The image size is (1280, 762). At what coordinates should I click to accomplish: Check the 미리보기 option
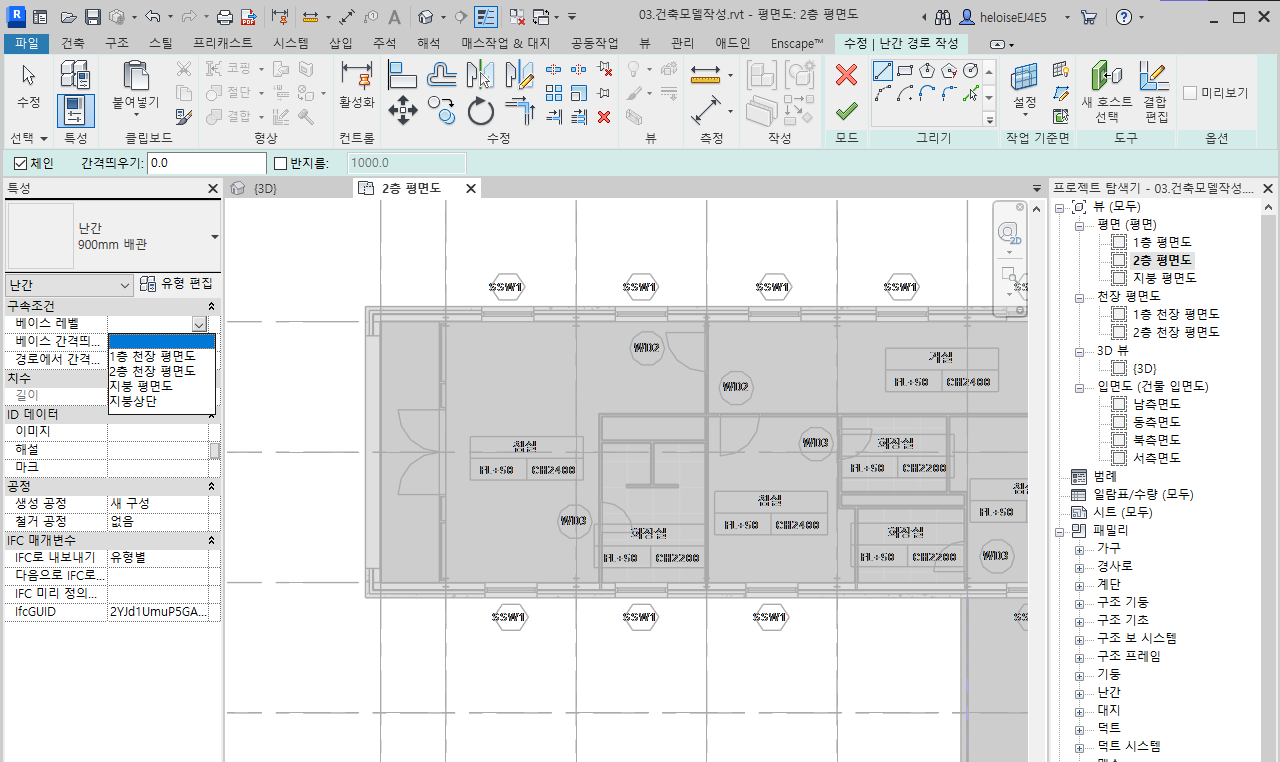click(x=1190, y=93)
